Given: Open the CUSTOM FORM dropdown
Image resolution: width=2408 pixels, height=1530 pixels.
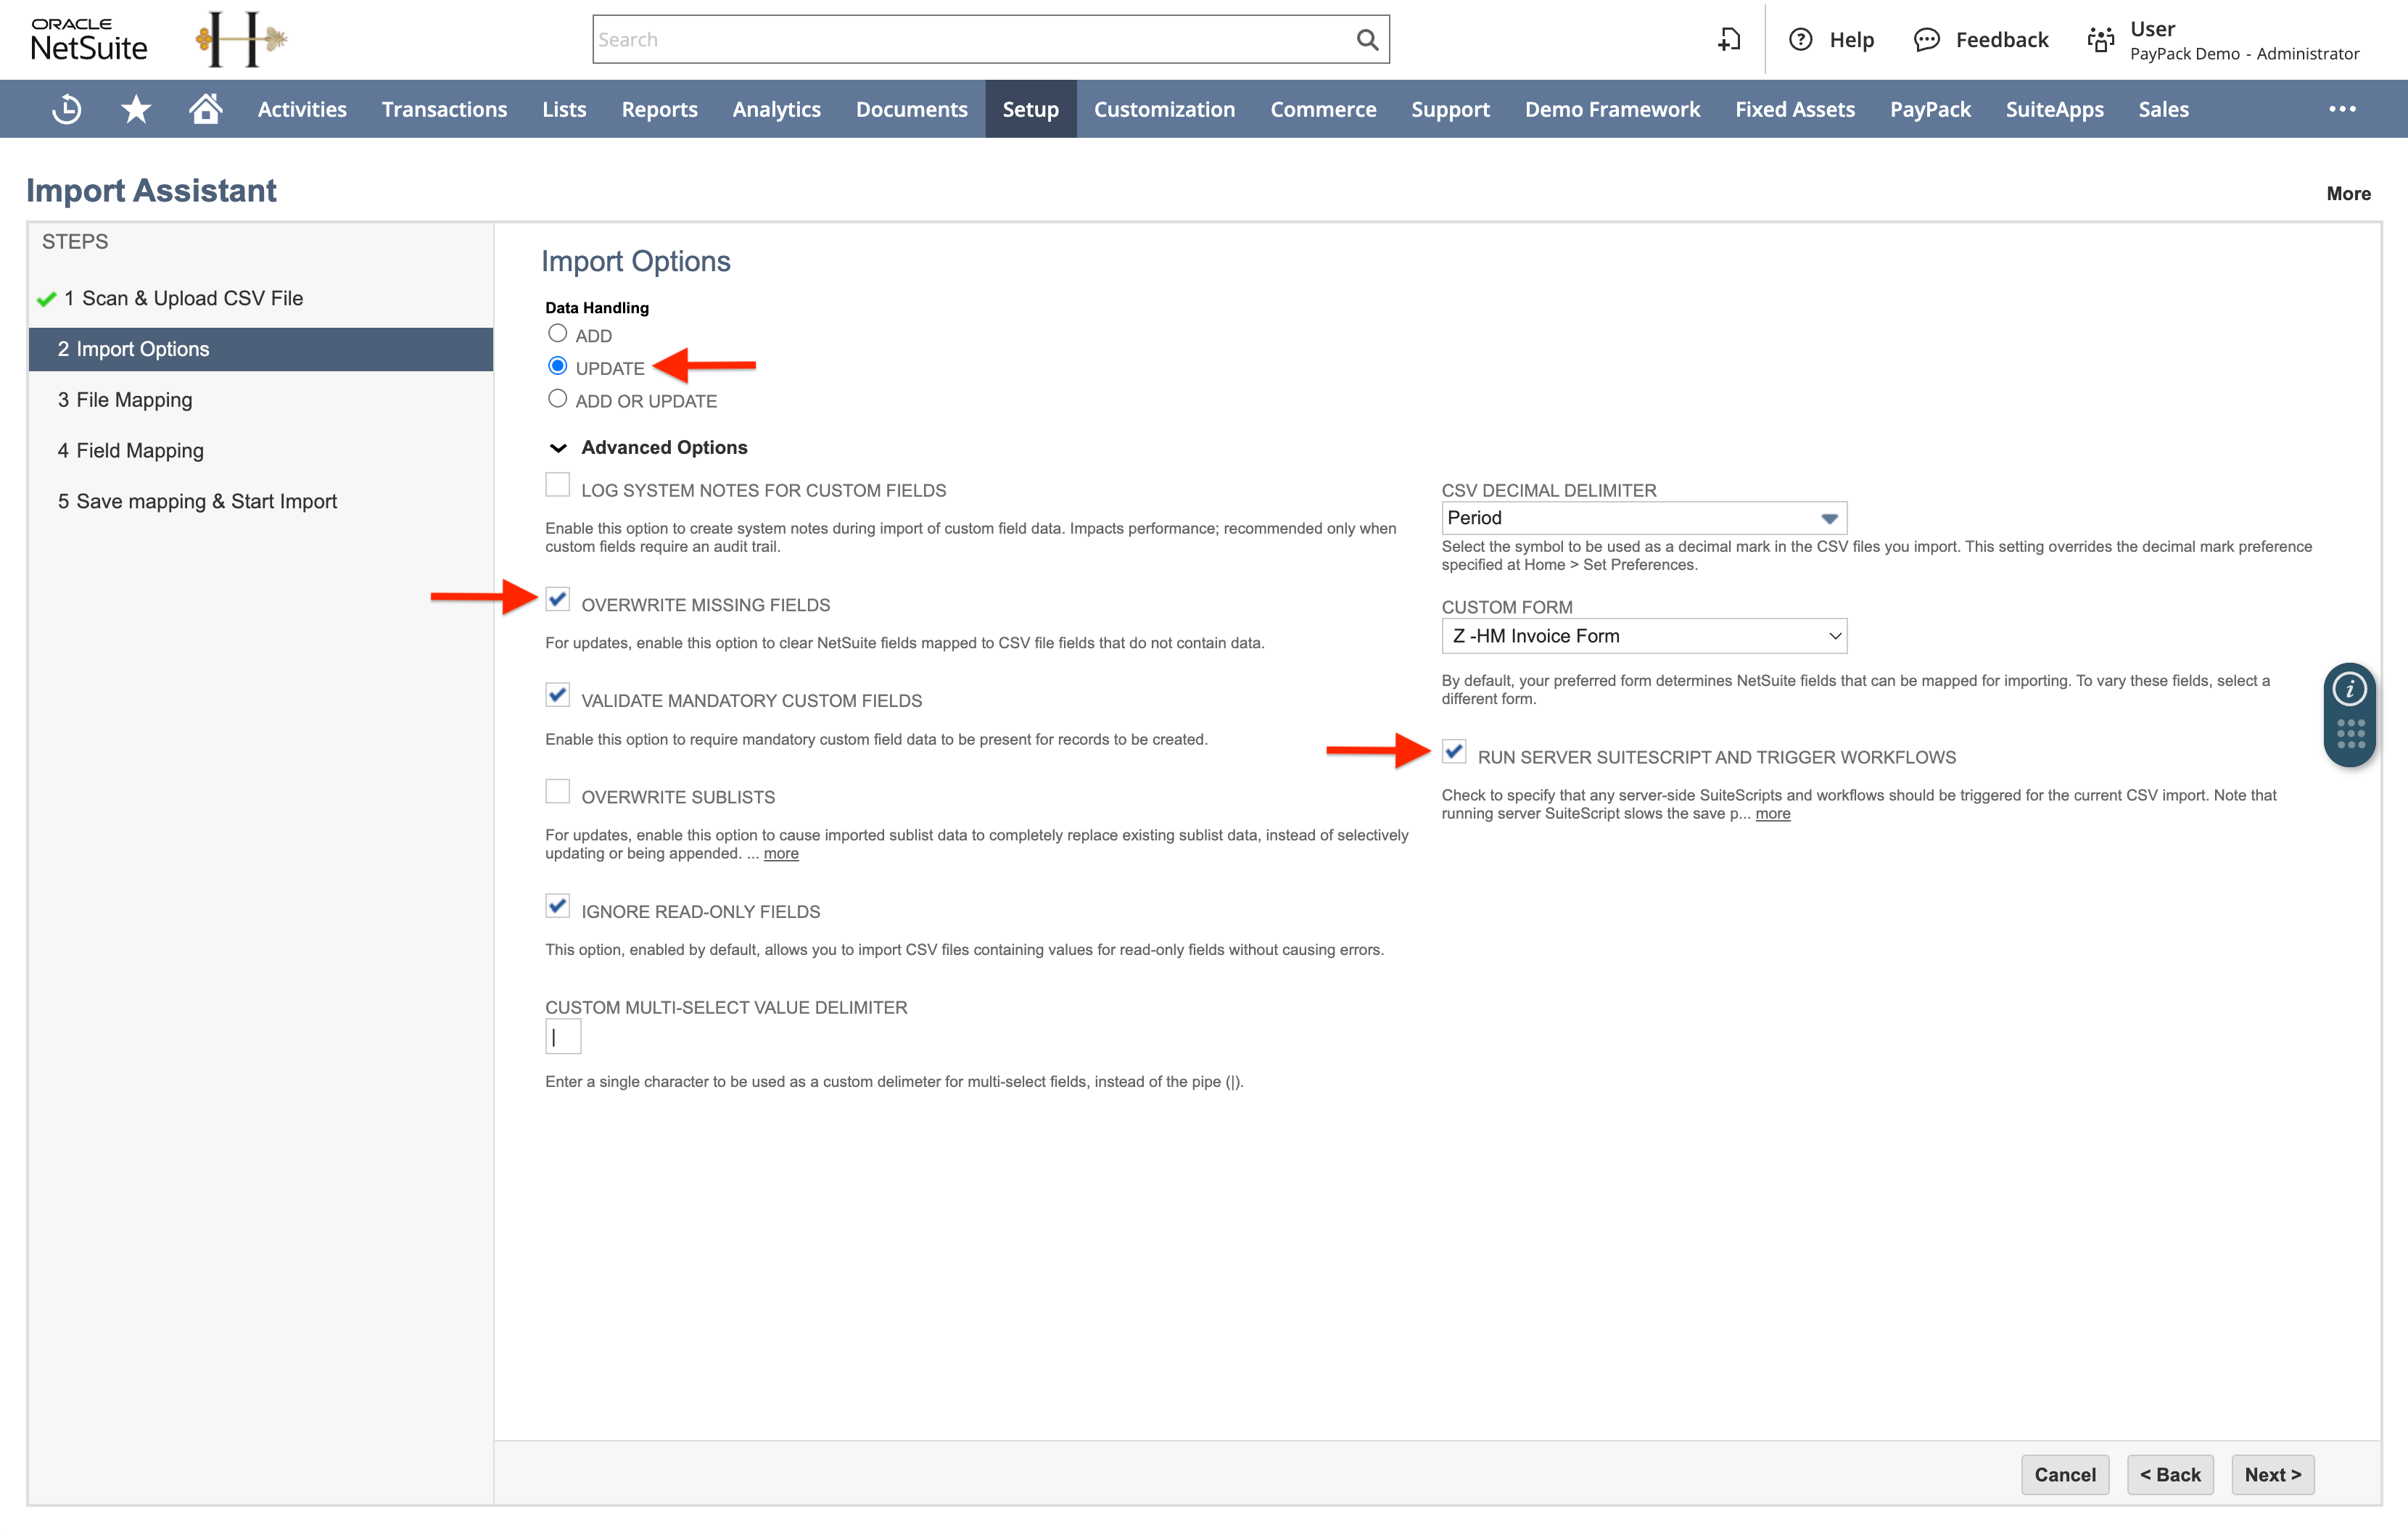Looking at the screenshot, I should pyautogui.click(x=1834, y=635).
